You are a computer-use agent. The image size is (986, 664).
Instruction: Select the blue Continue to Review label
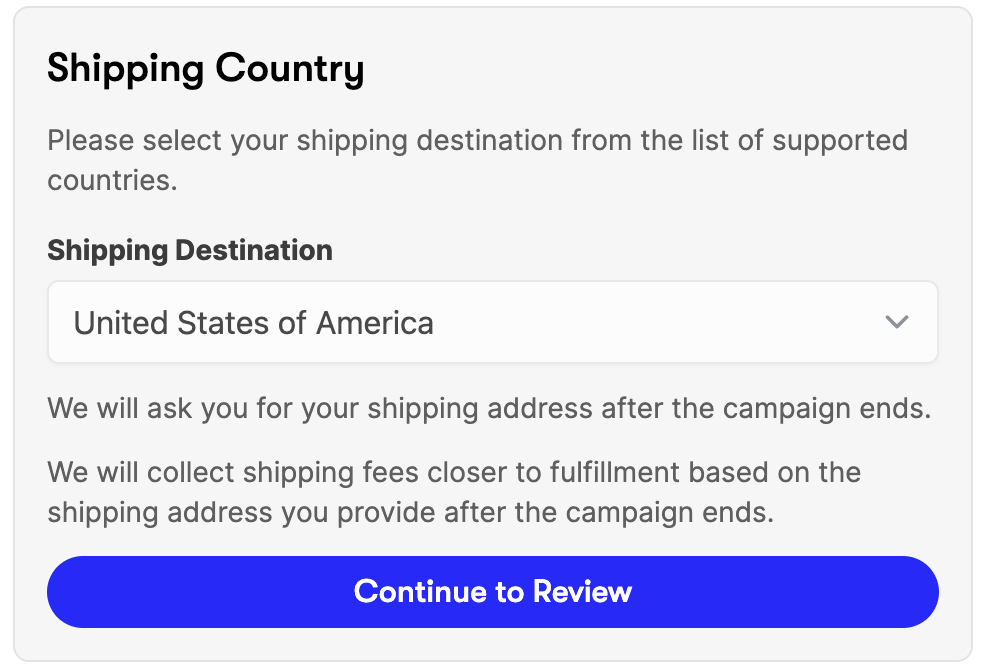[492, 591]
